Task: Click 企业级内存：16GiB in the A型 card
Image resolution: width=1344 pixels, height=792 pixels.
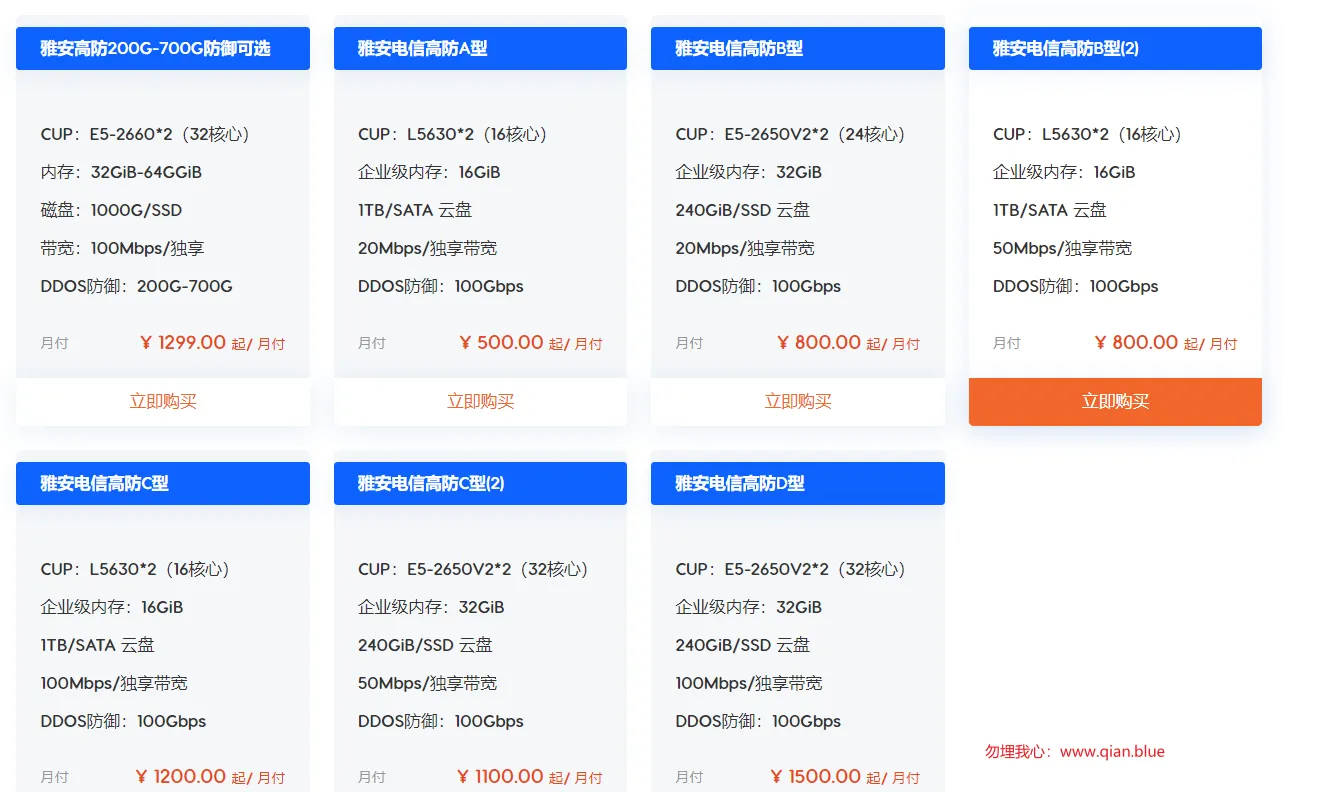Action: pyautogui.click(x=429, y=172)
